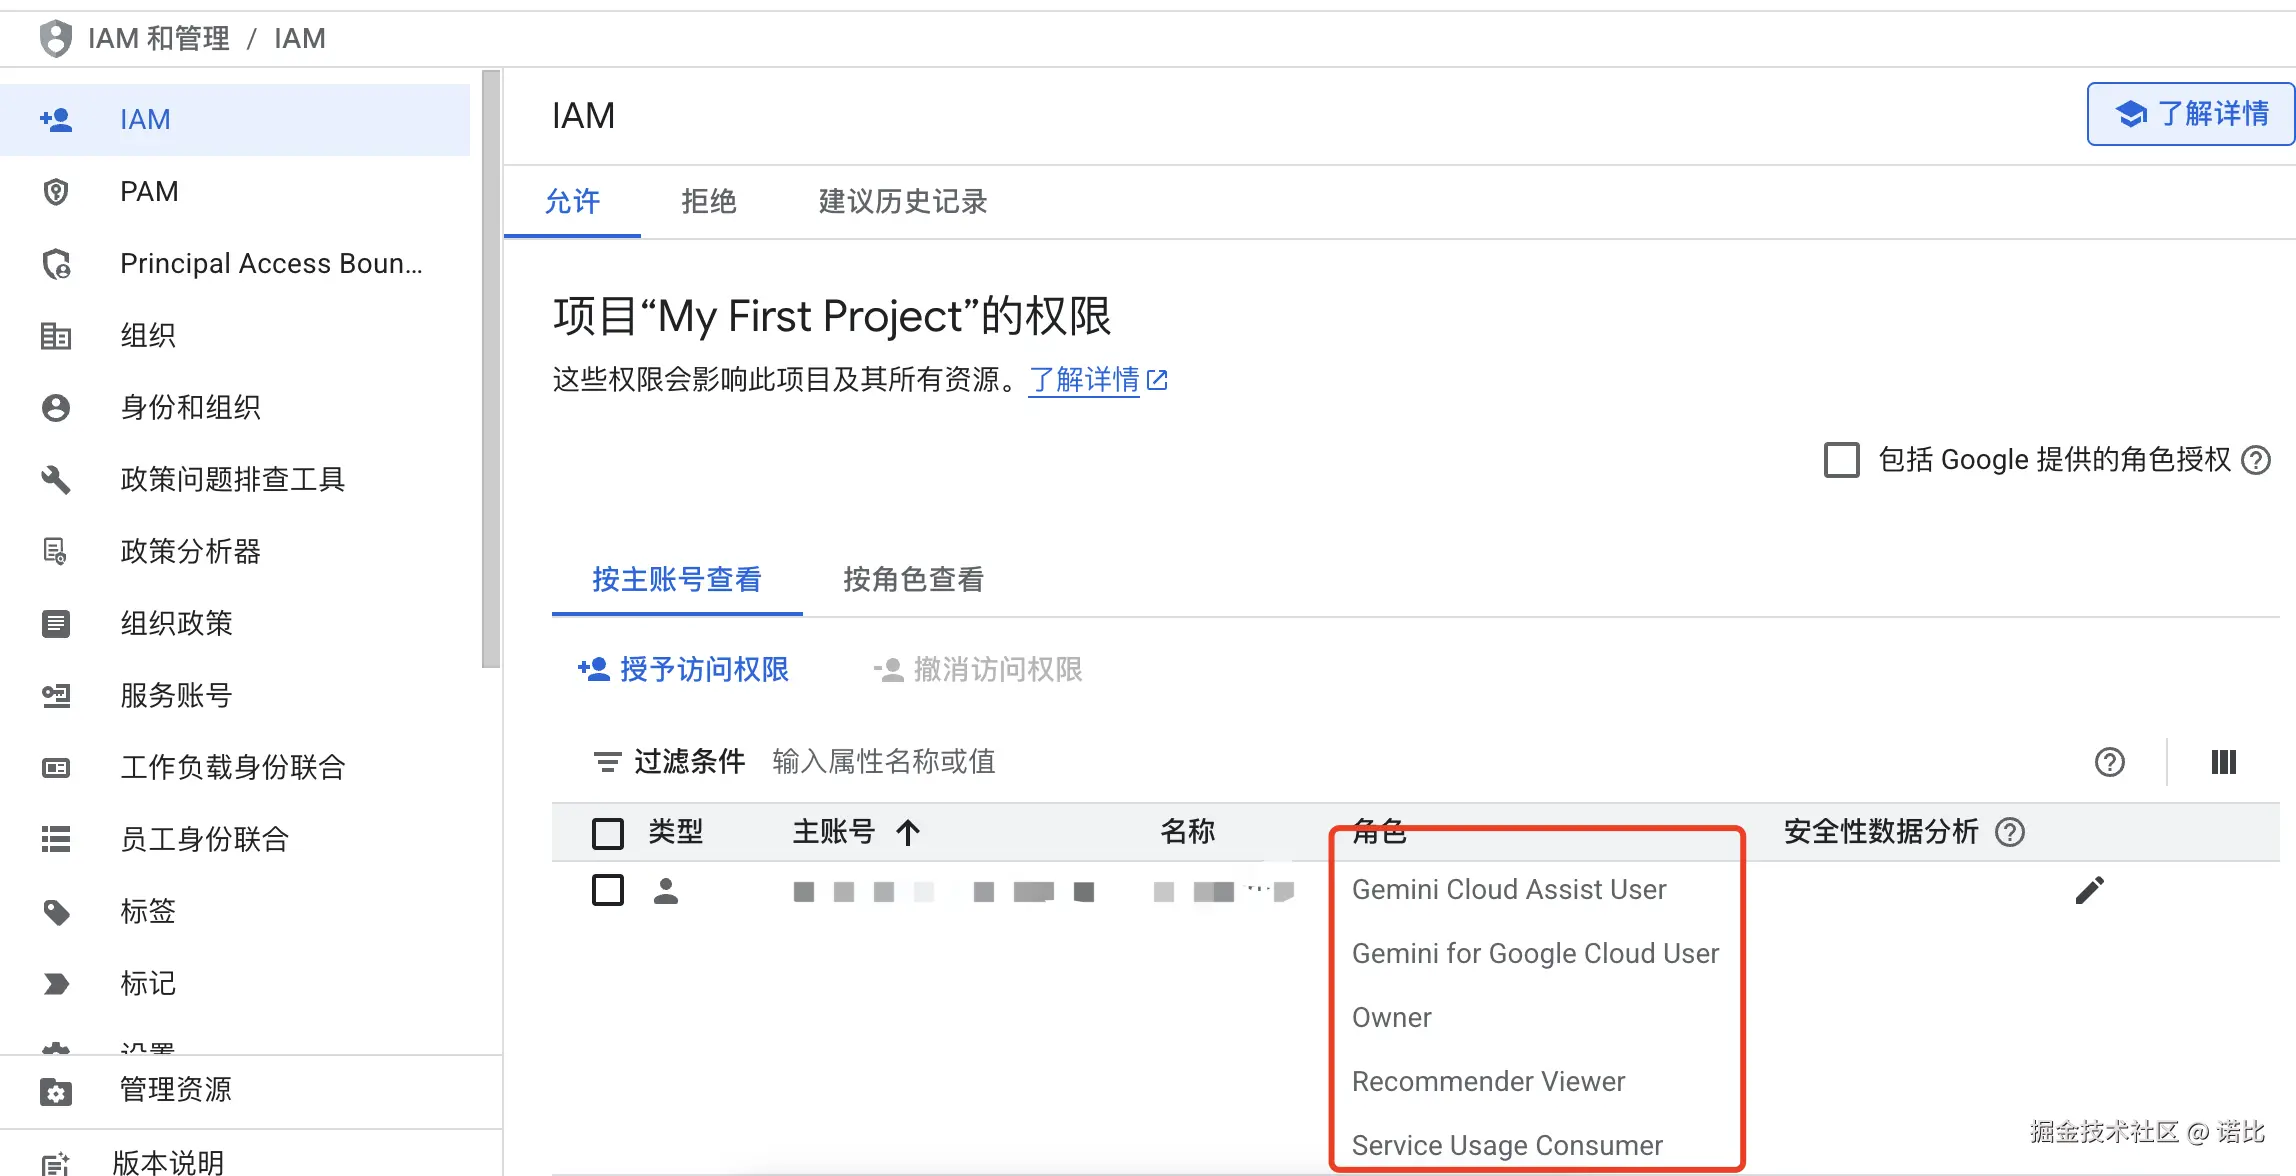Switch to 按角色查看 tab
Image resolution: width=2296 pixels, height=1176 pixels.
tap(913, 580)
